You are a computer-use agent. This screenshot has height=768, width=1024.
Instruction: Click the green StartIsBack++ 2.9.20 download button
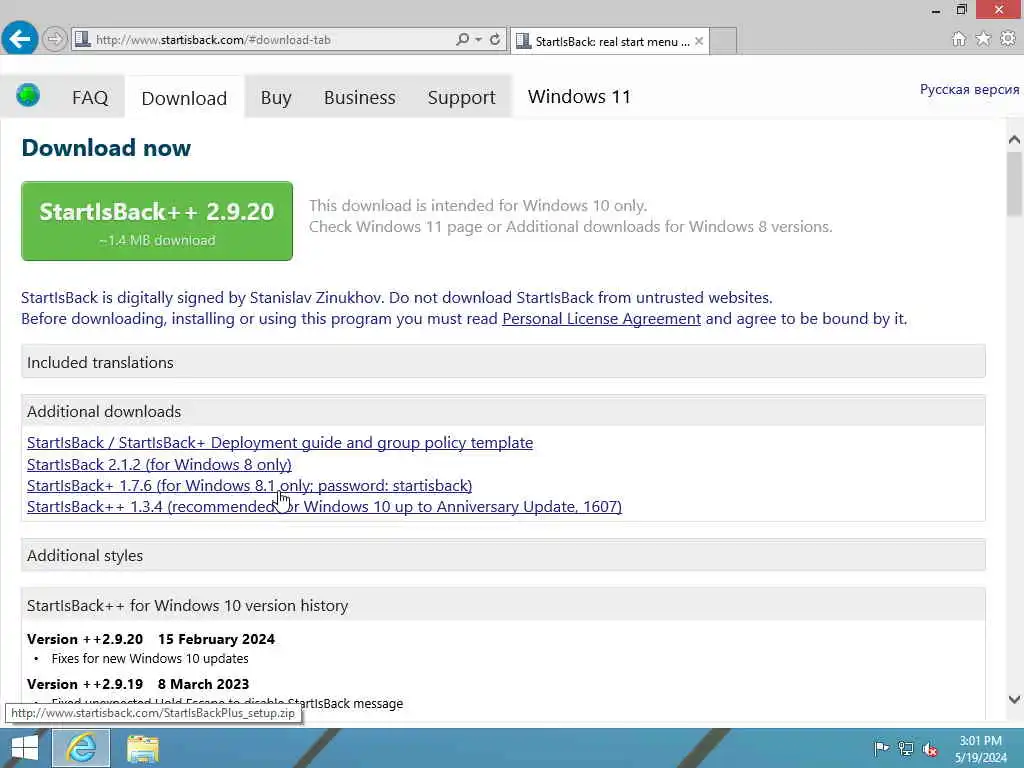coord(157,221)
